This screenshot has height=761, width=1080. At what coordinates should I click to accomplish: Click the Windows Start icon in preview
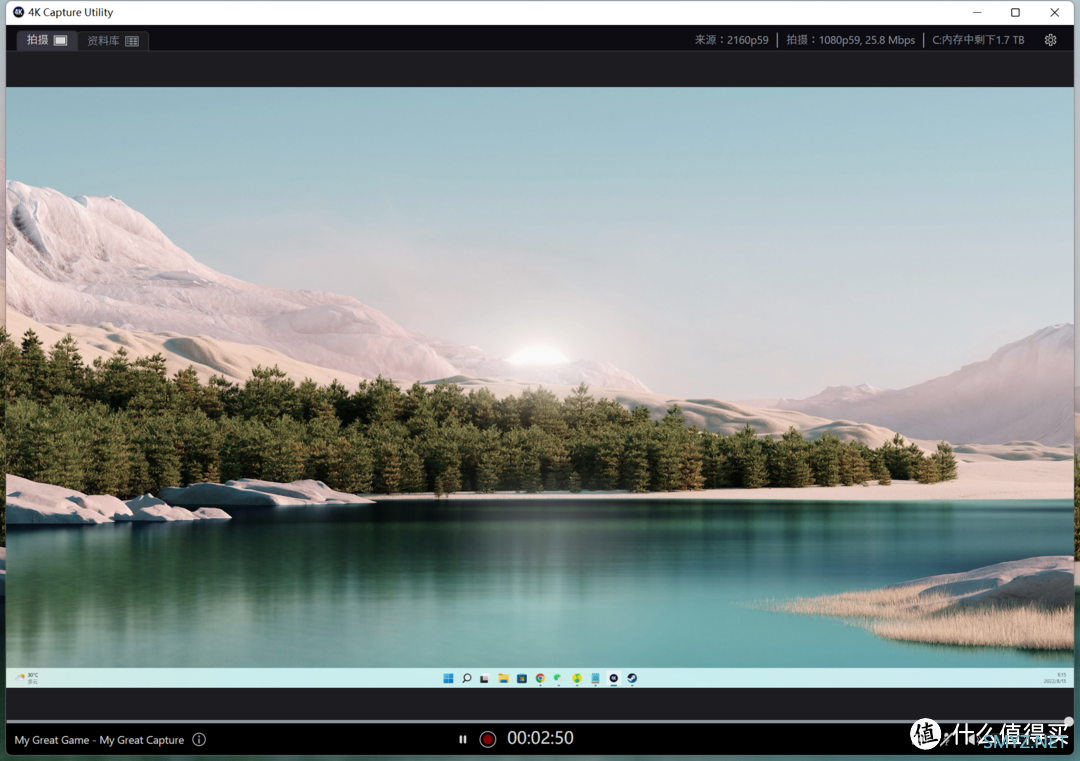448,678
